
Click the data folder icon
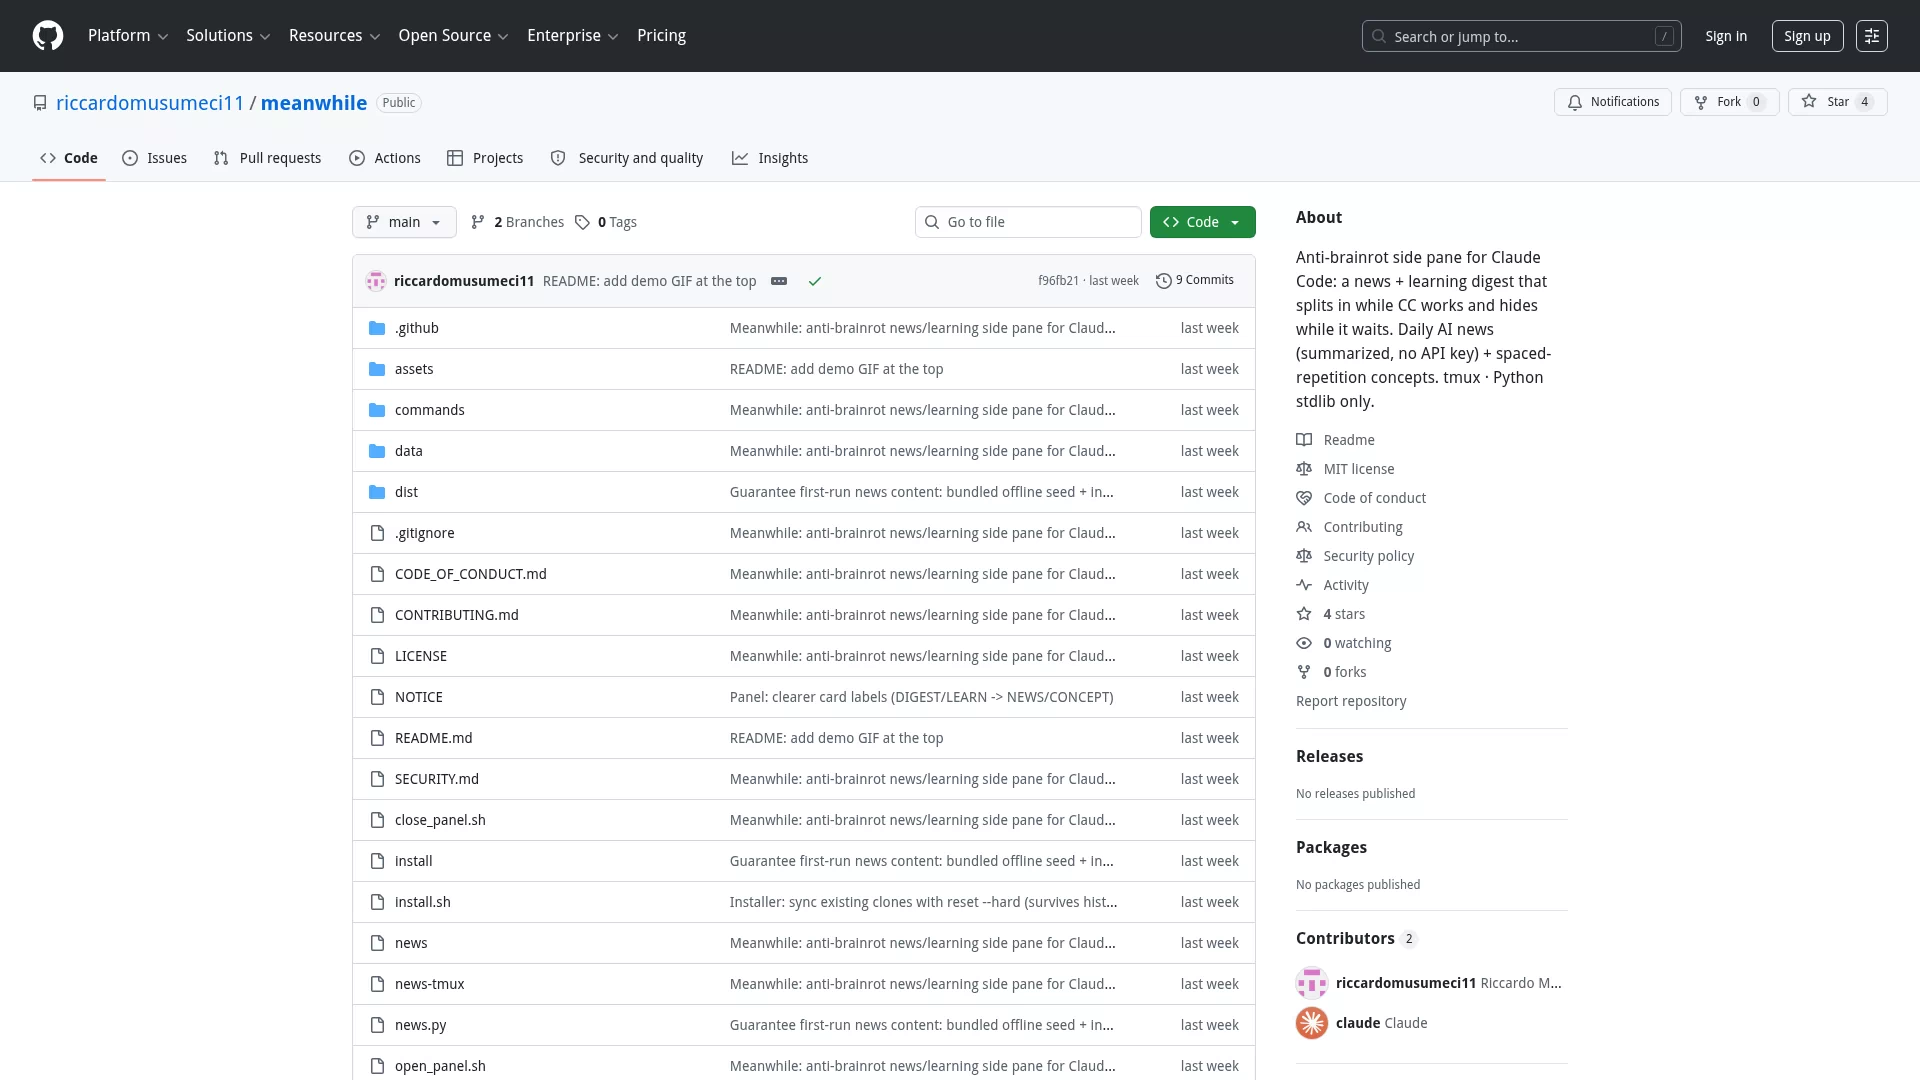[377, 451]
